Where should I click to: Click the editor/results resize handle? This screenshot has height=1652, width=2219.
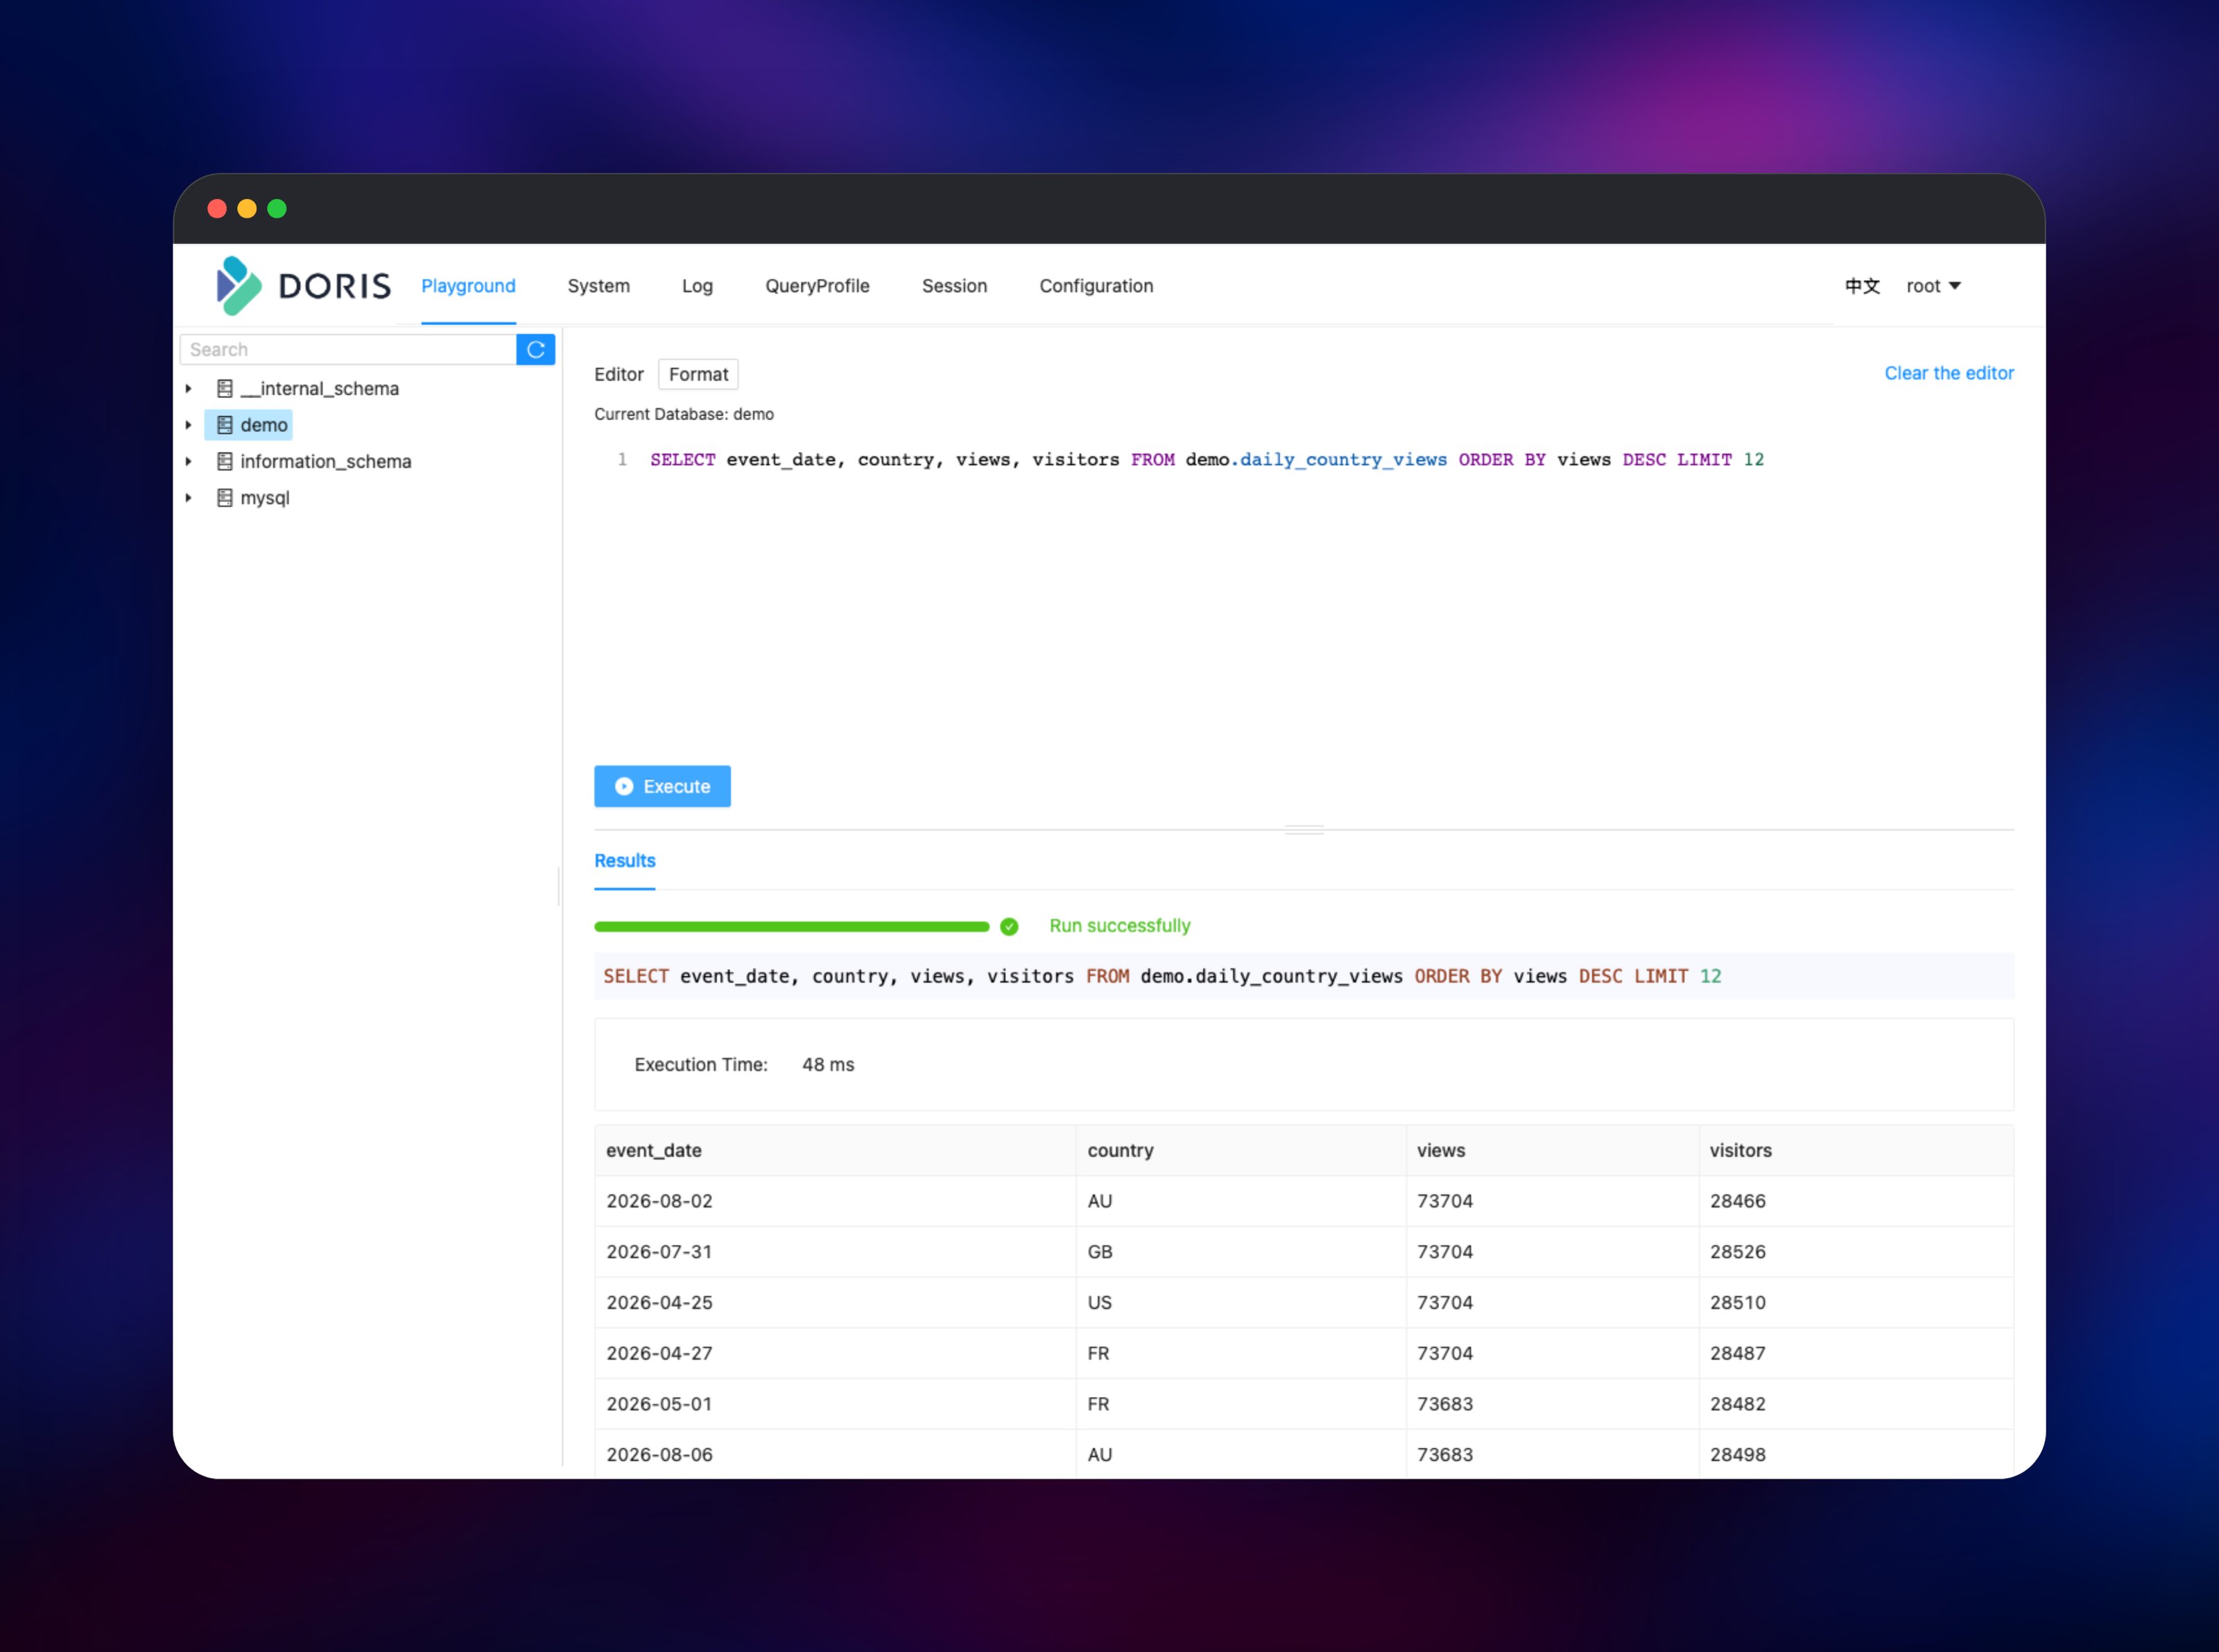1304,830
